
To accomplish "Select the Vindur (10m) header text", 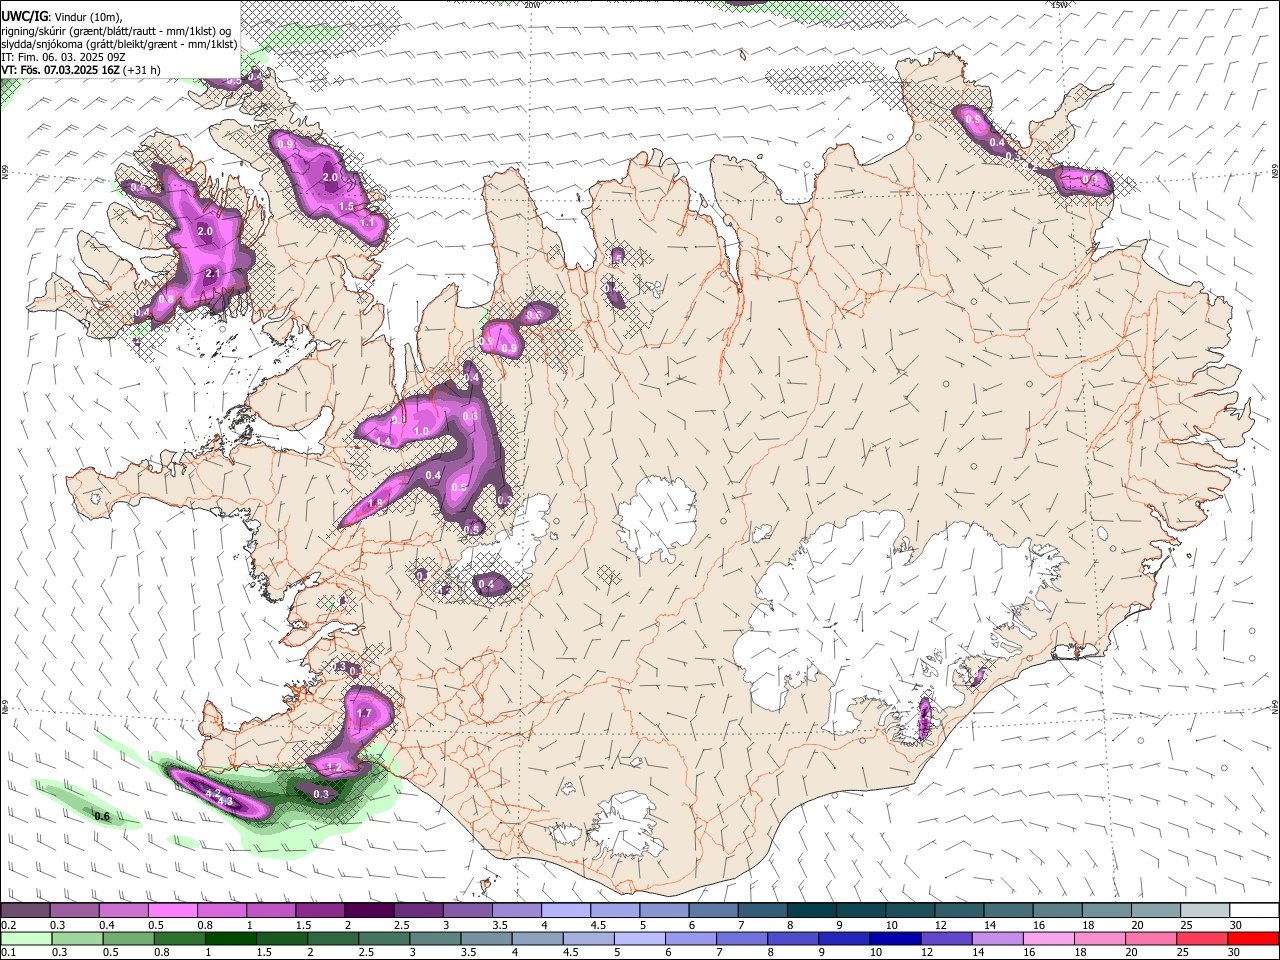I will point(90,17).
